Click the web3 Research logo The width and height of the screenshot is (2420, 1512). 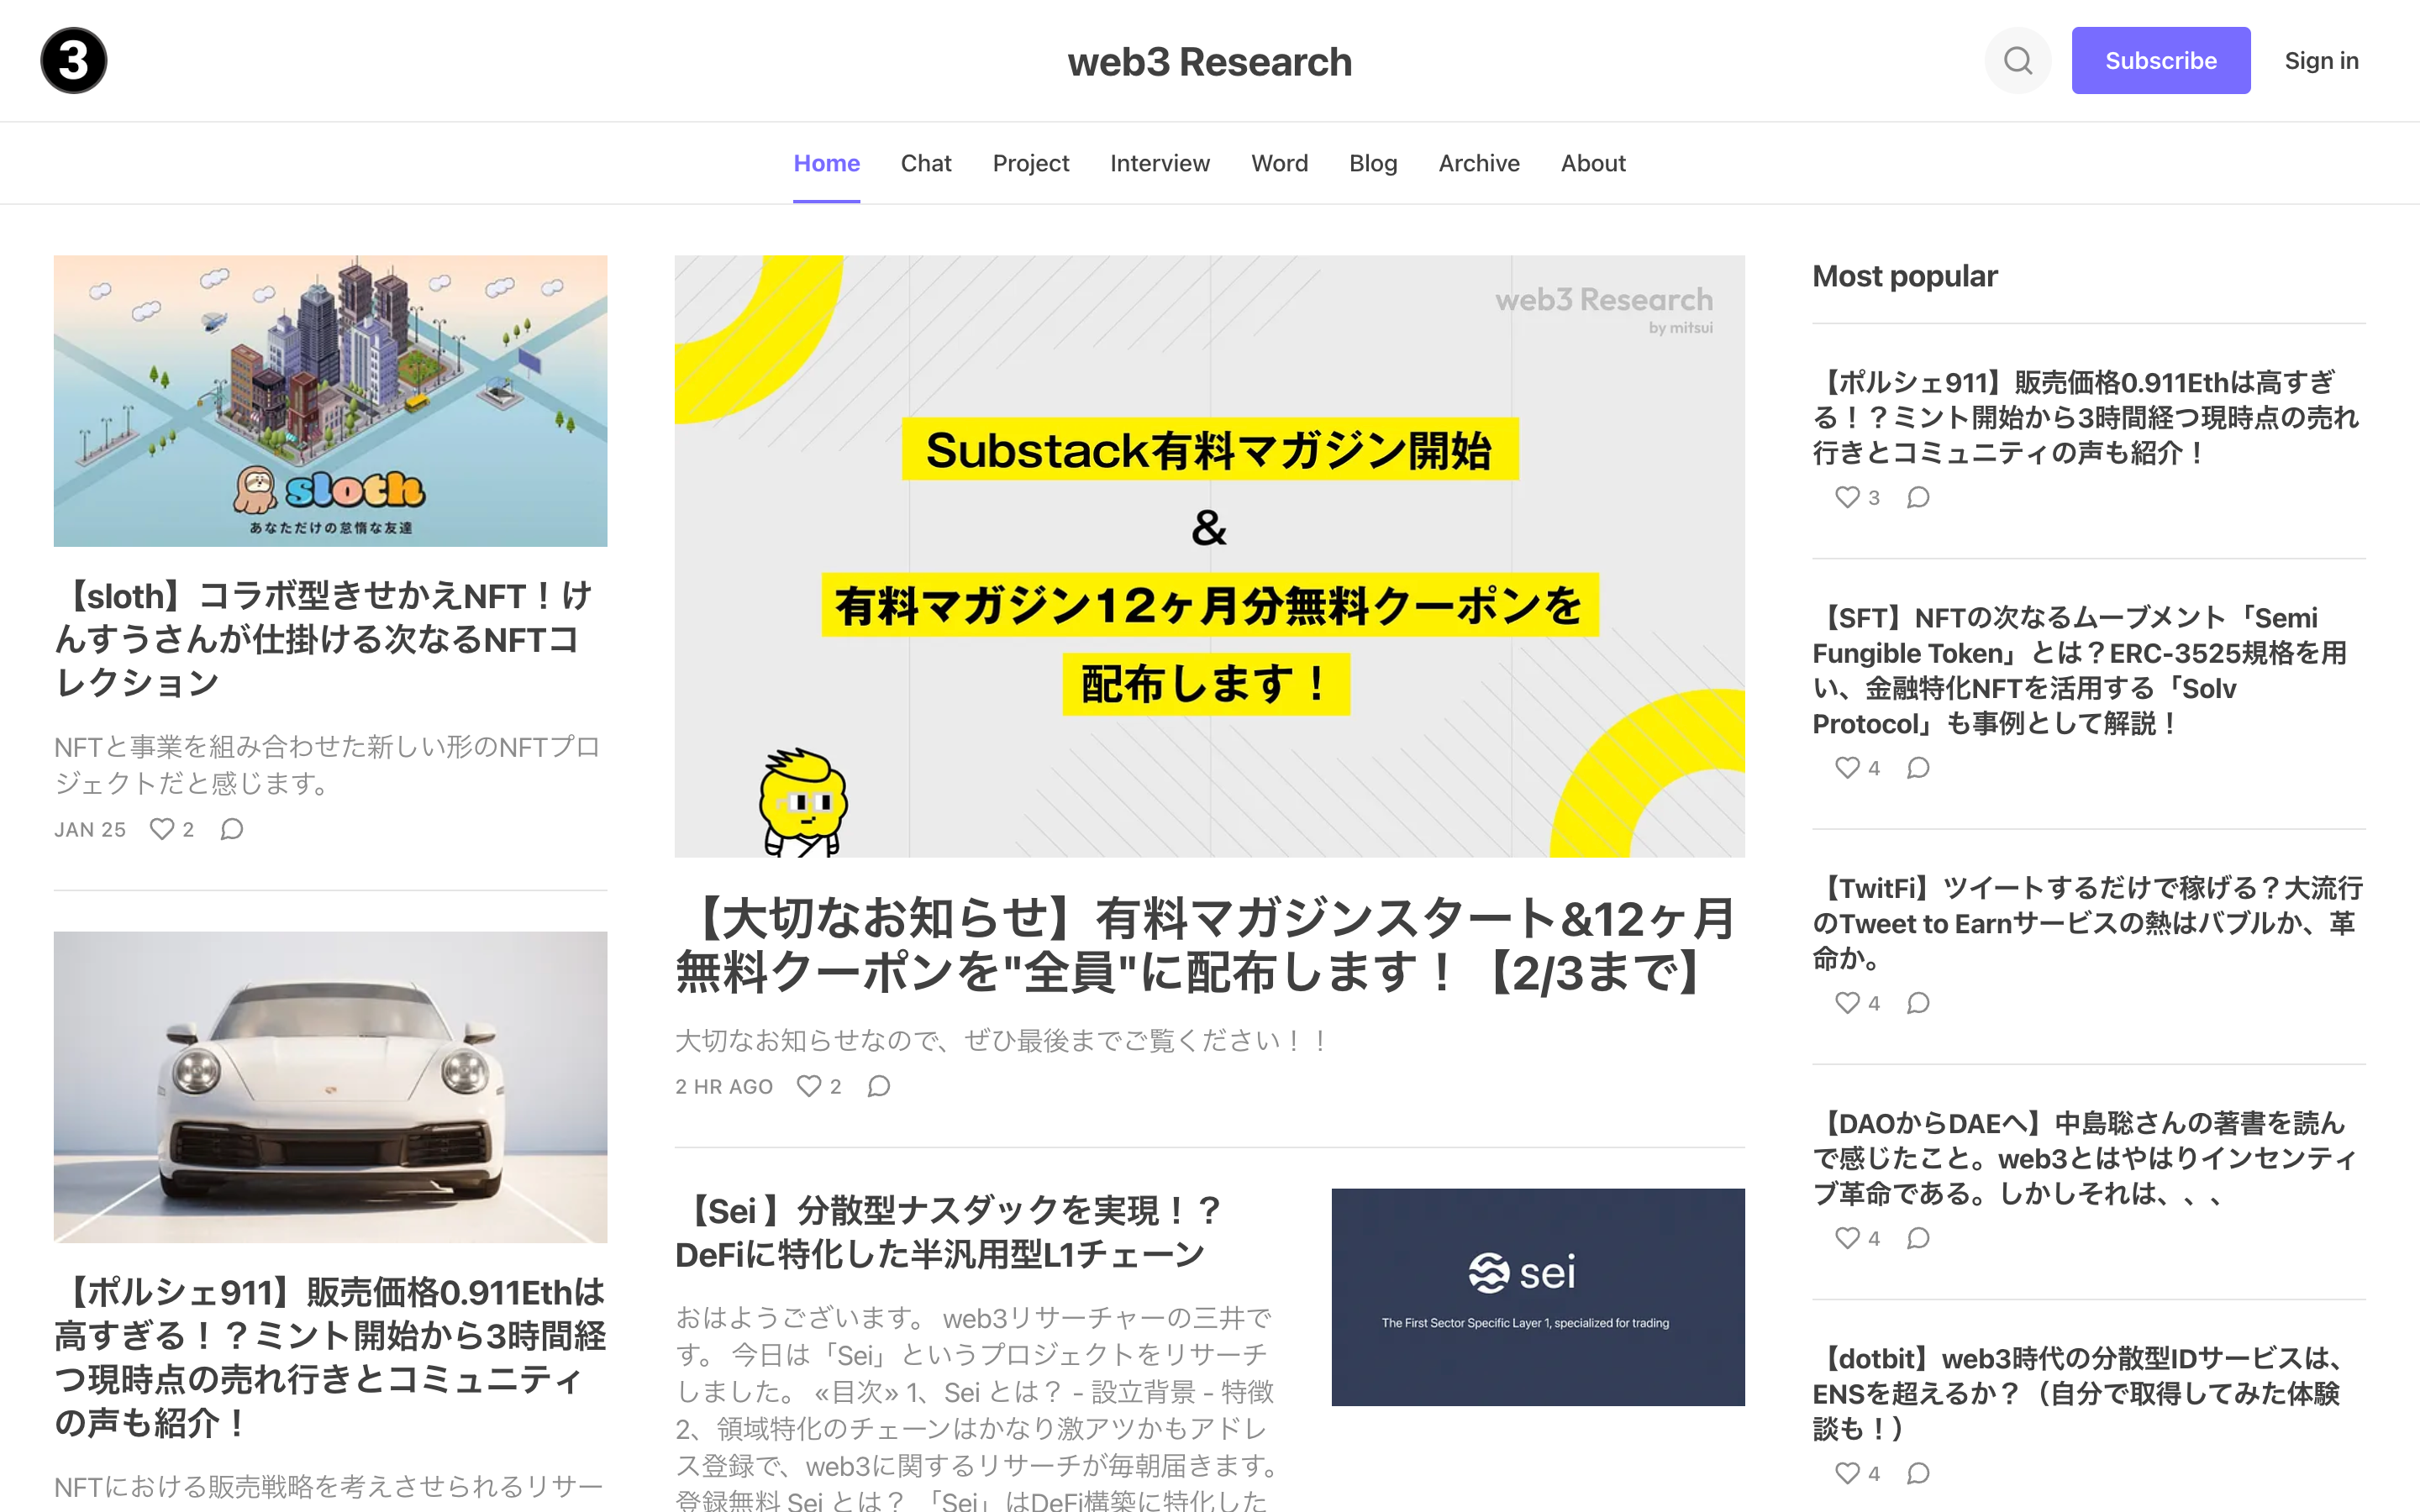click(x=73, y=60)
